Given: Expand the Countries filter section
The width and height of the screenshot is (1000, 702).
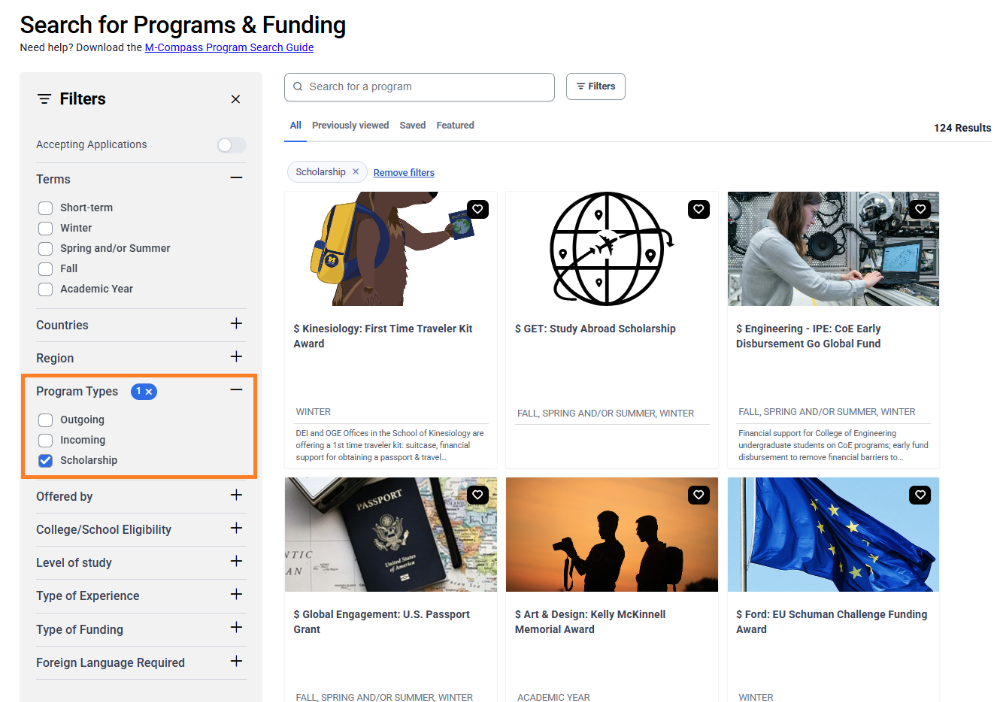Looking at the screenshot, I should 236,324.
